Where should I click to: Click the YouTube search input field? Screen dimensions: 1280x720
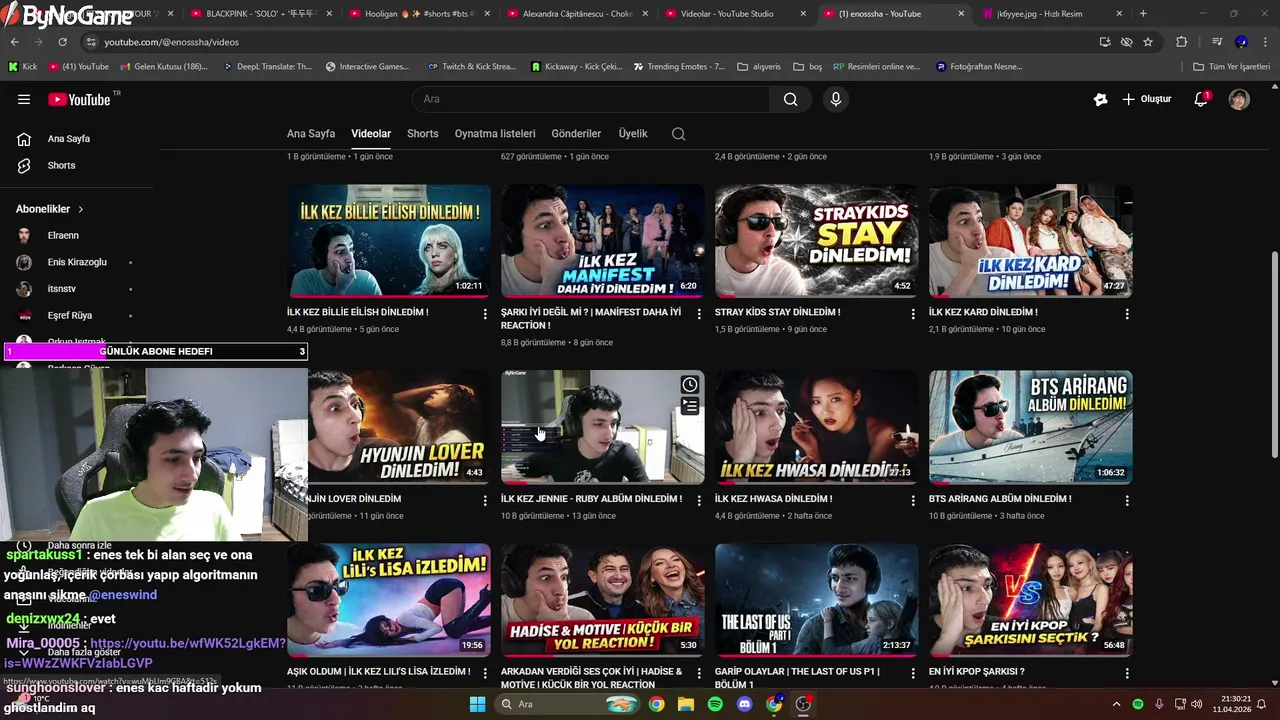pos(590,99)
